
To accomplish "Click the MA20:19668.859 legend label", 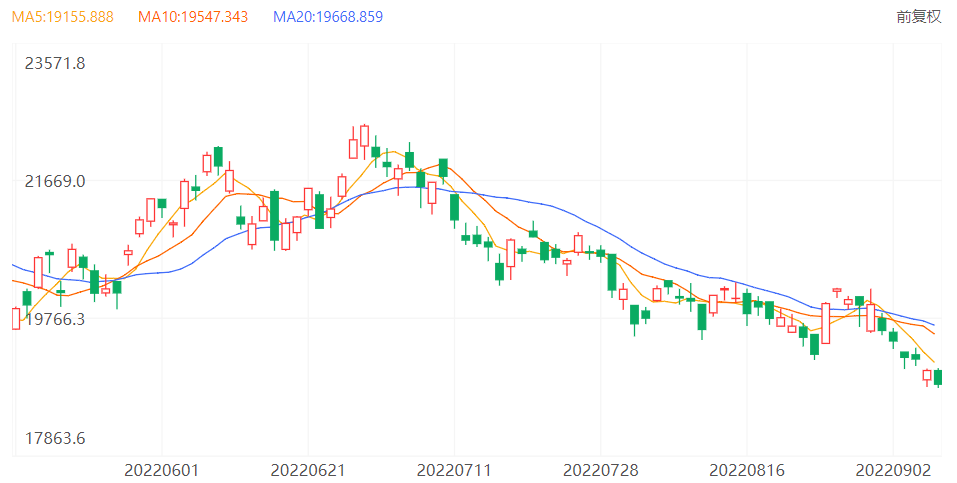I will pos(328,16).
